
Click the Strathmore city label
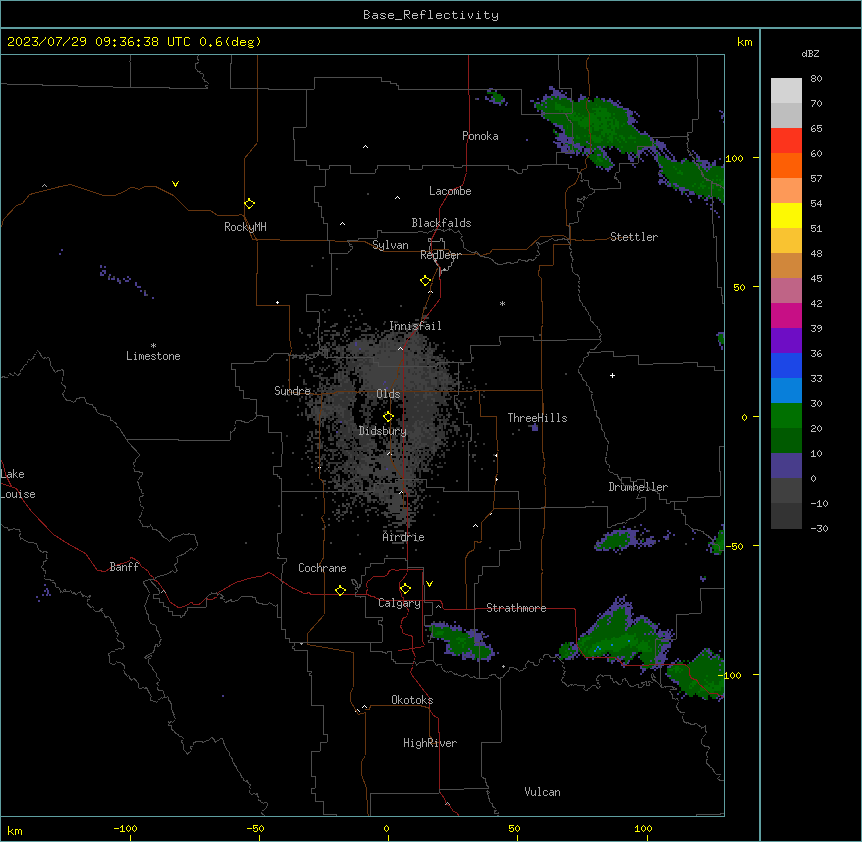point(516,608)
